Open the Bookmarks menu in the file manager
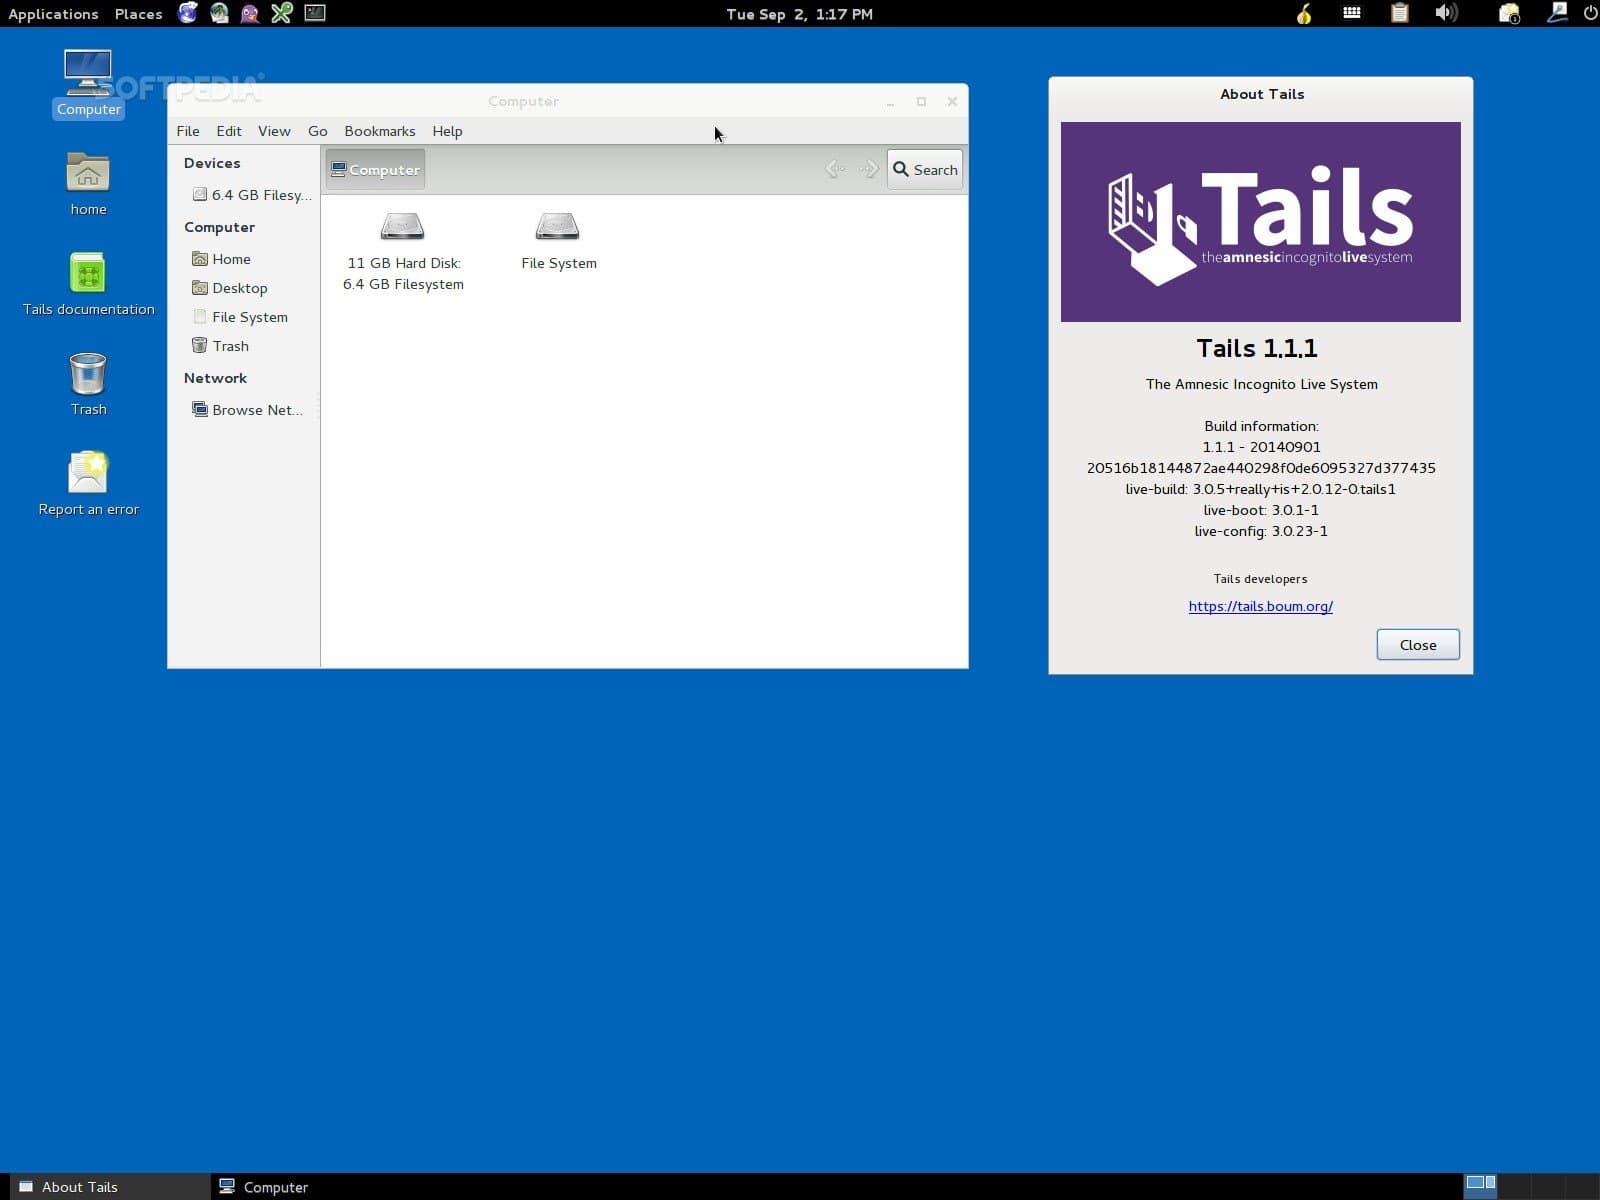The image size is (1600, 1200). 379,131
